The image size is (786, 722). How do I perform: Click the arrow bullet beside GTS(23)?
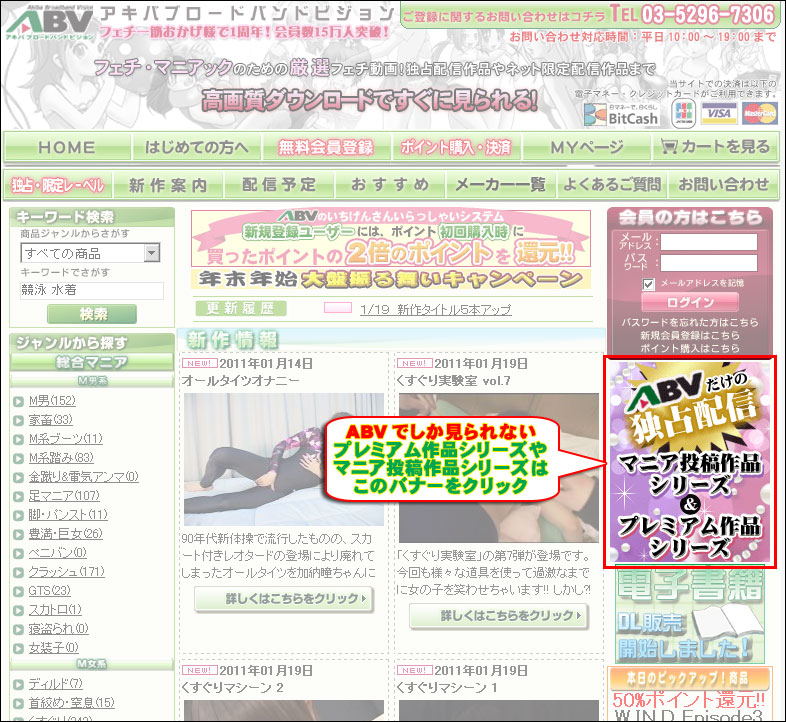(x=19, y=592)
